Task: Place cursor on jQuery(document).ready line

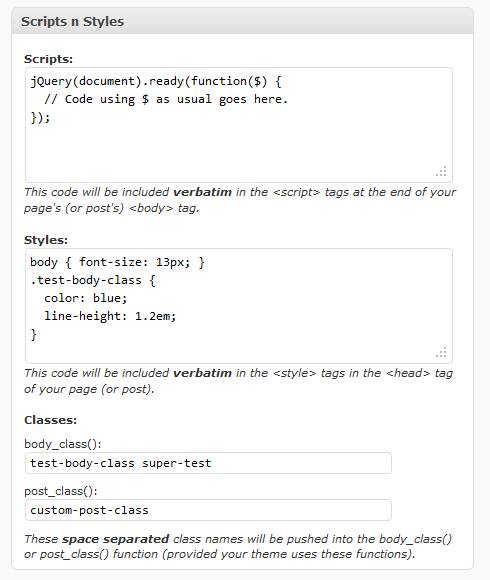Action: (x=156, y=81)
